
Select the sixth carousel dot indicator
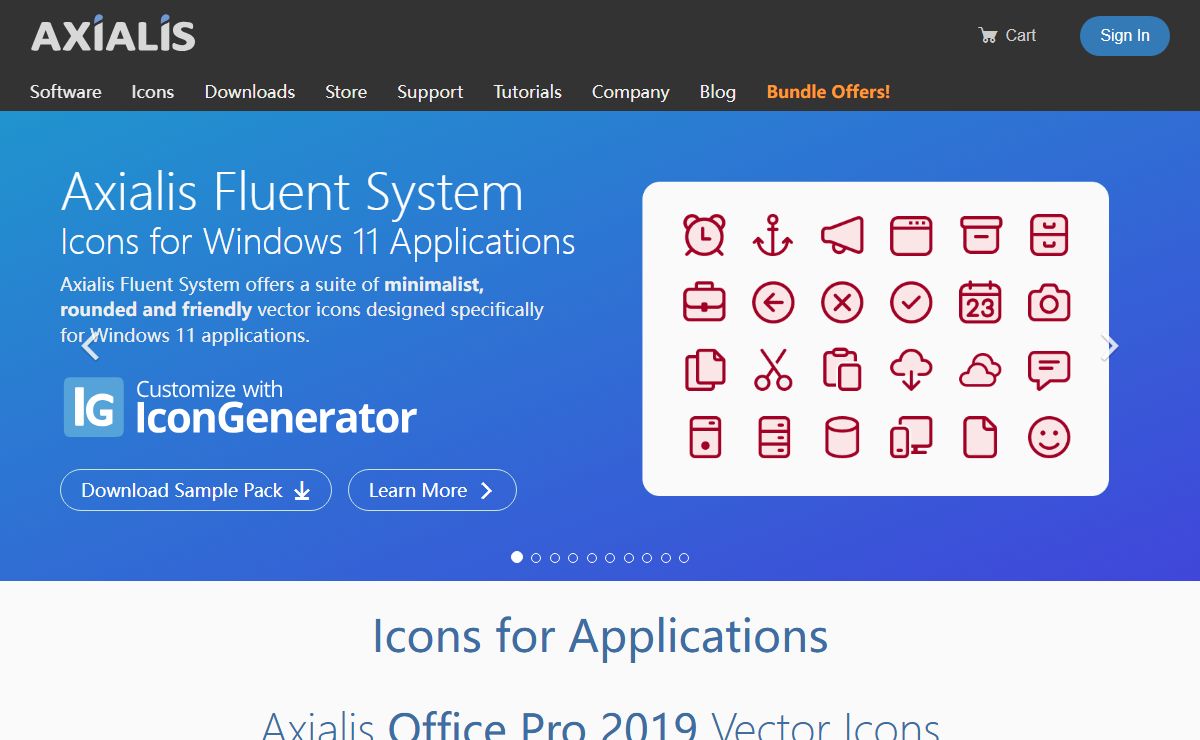pyautogui.click(x=610, y=558)
